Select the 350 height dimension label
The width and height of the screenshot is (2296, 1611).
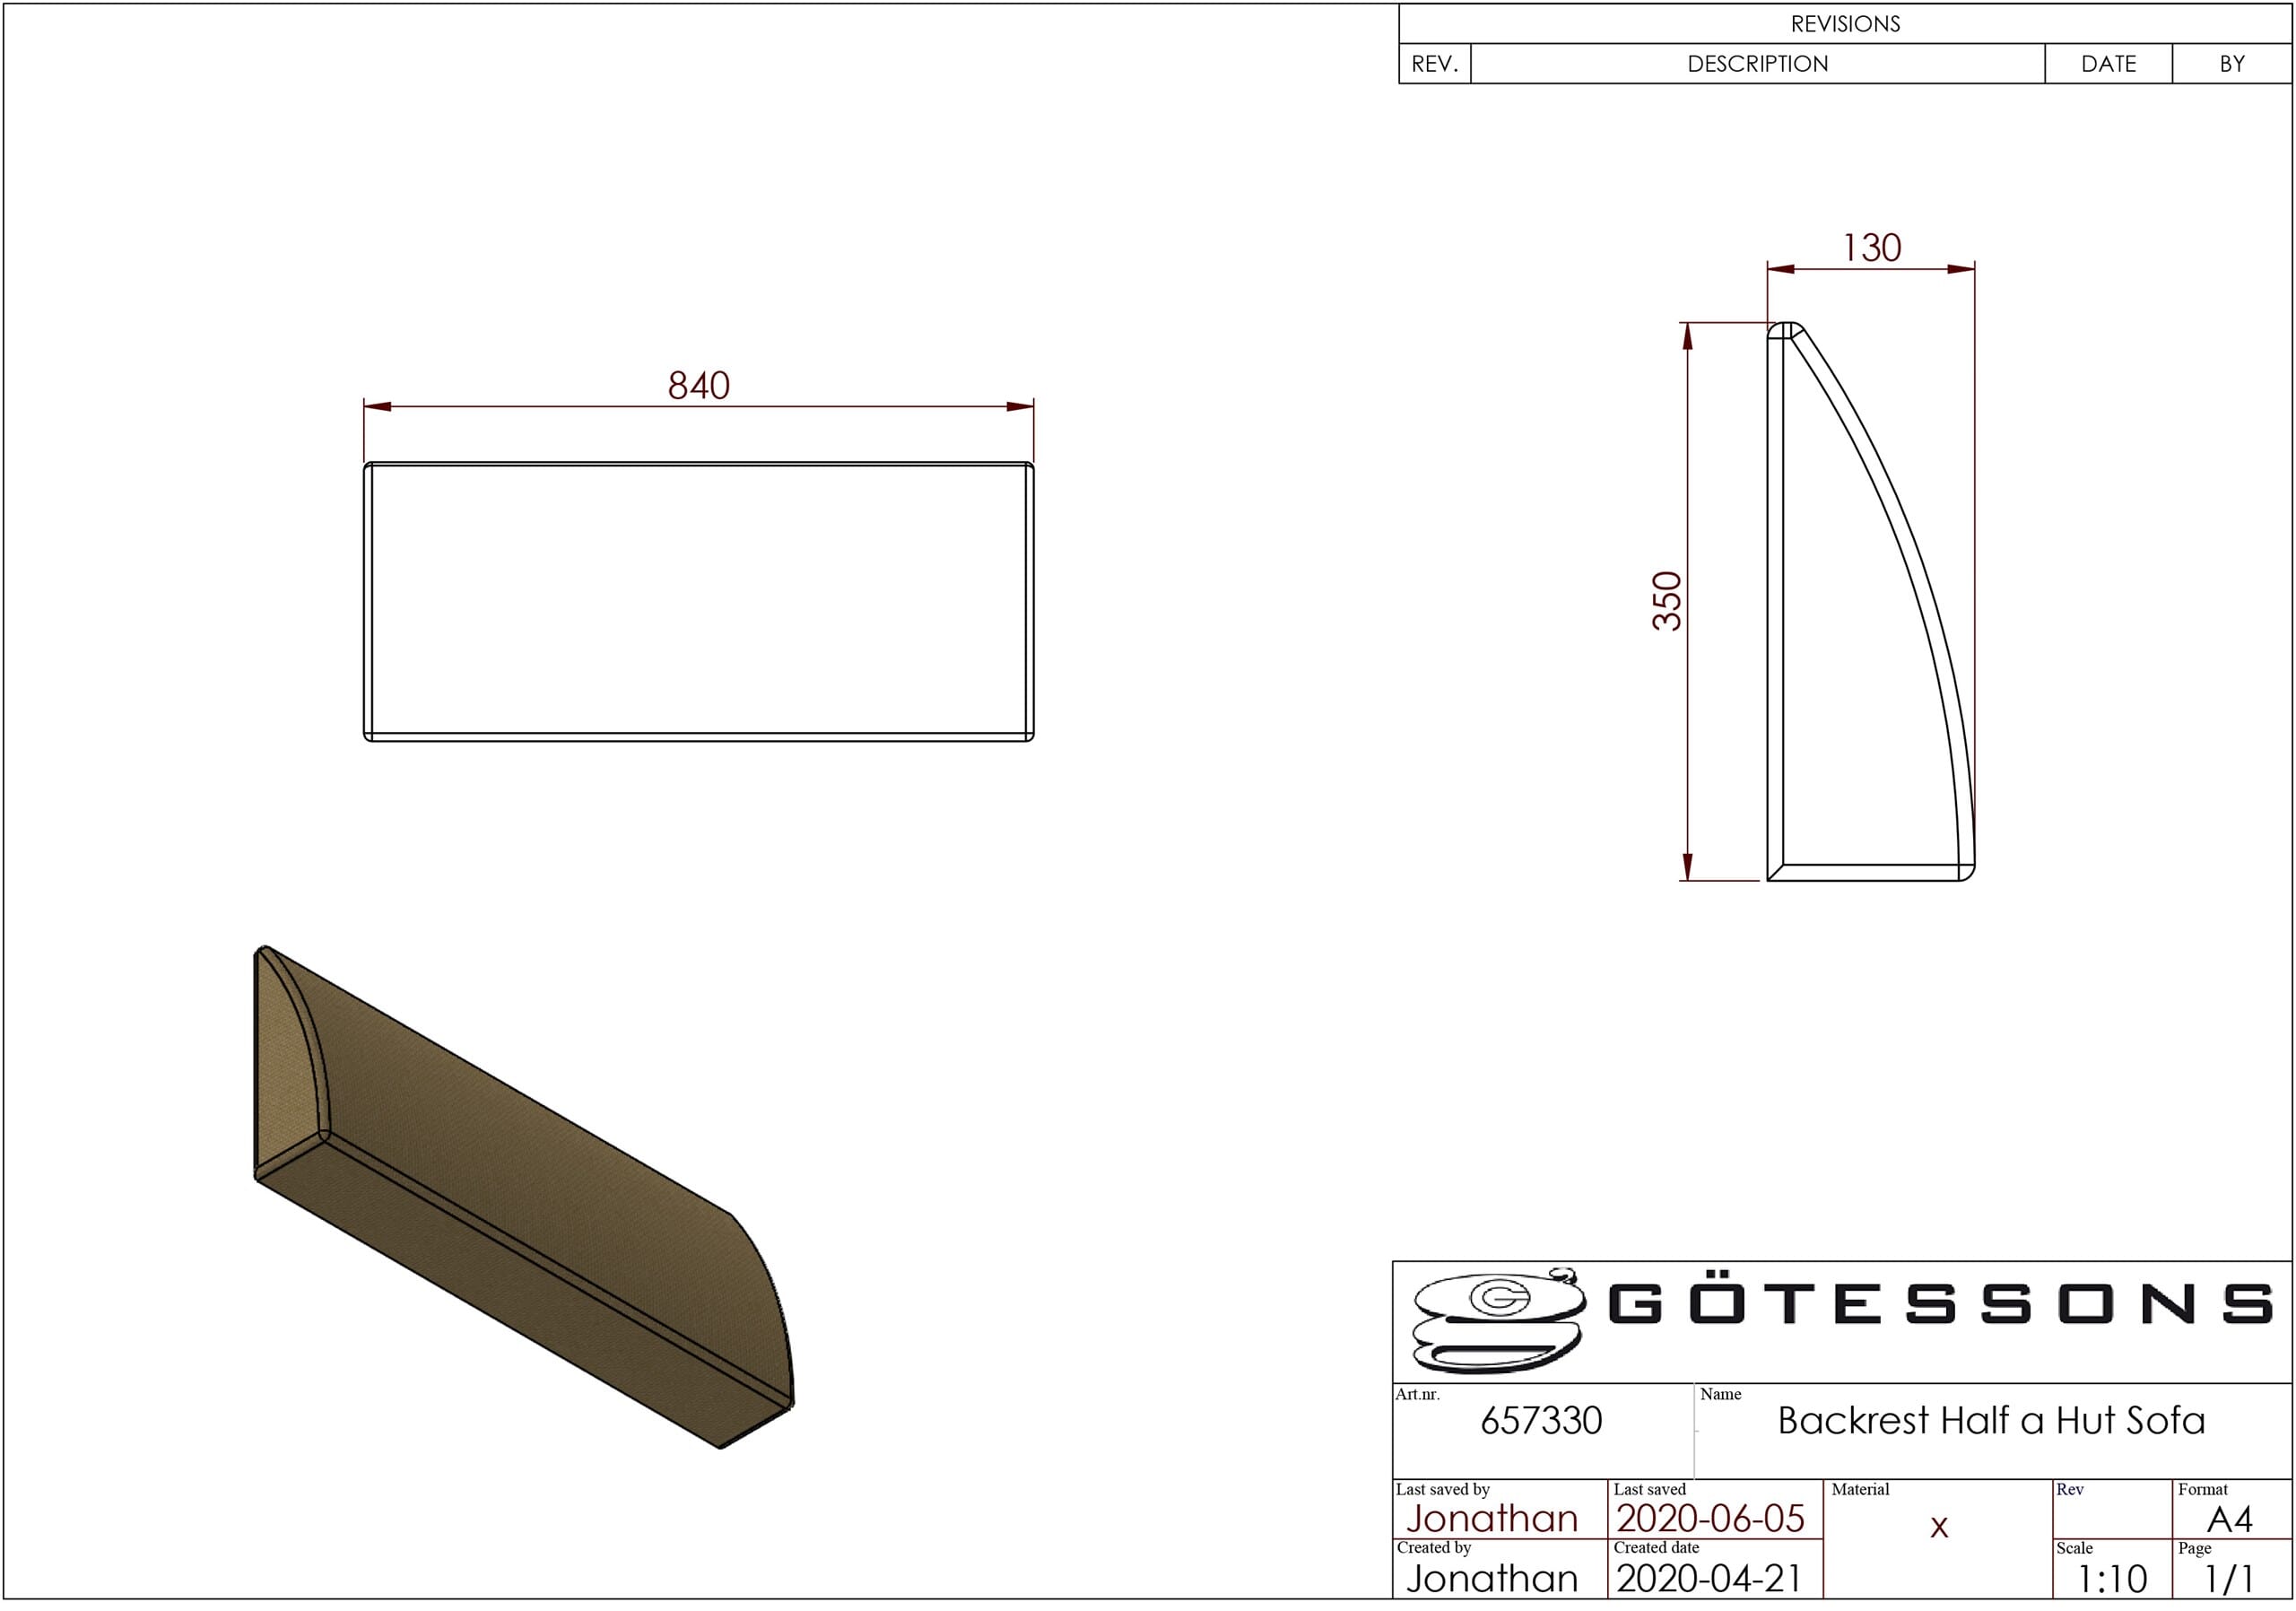(1667, 601)
